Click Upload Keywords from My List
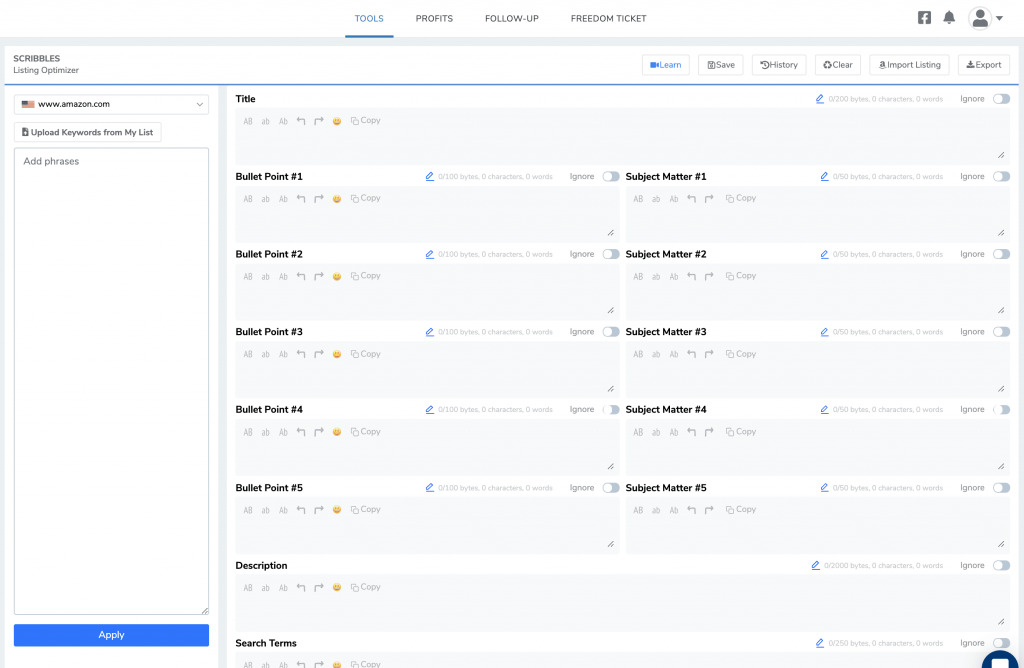Viewport: 1024px width, 668px height. point(88,133)
